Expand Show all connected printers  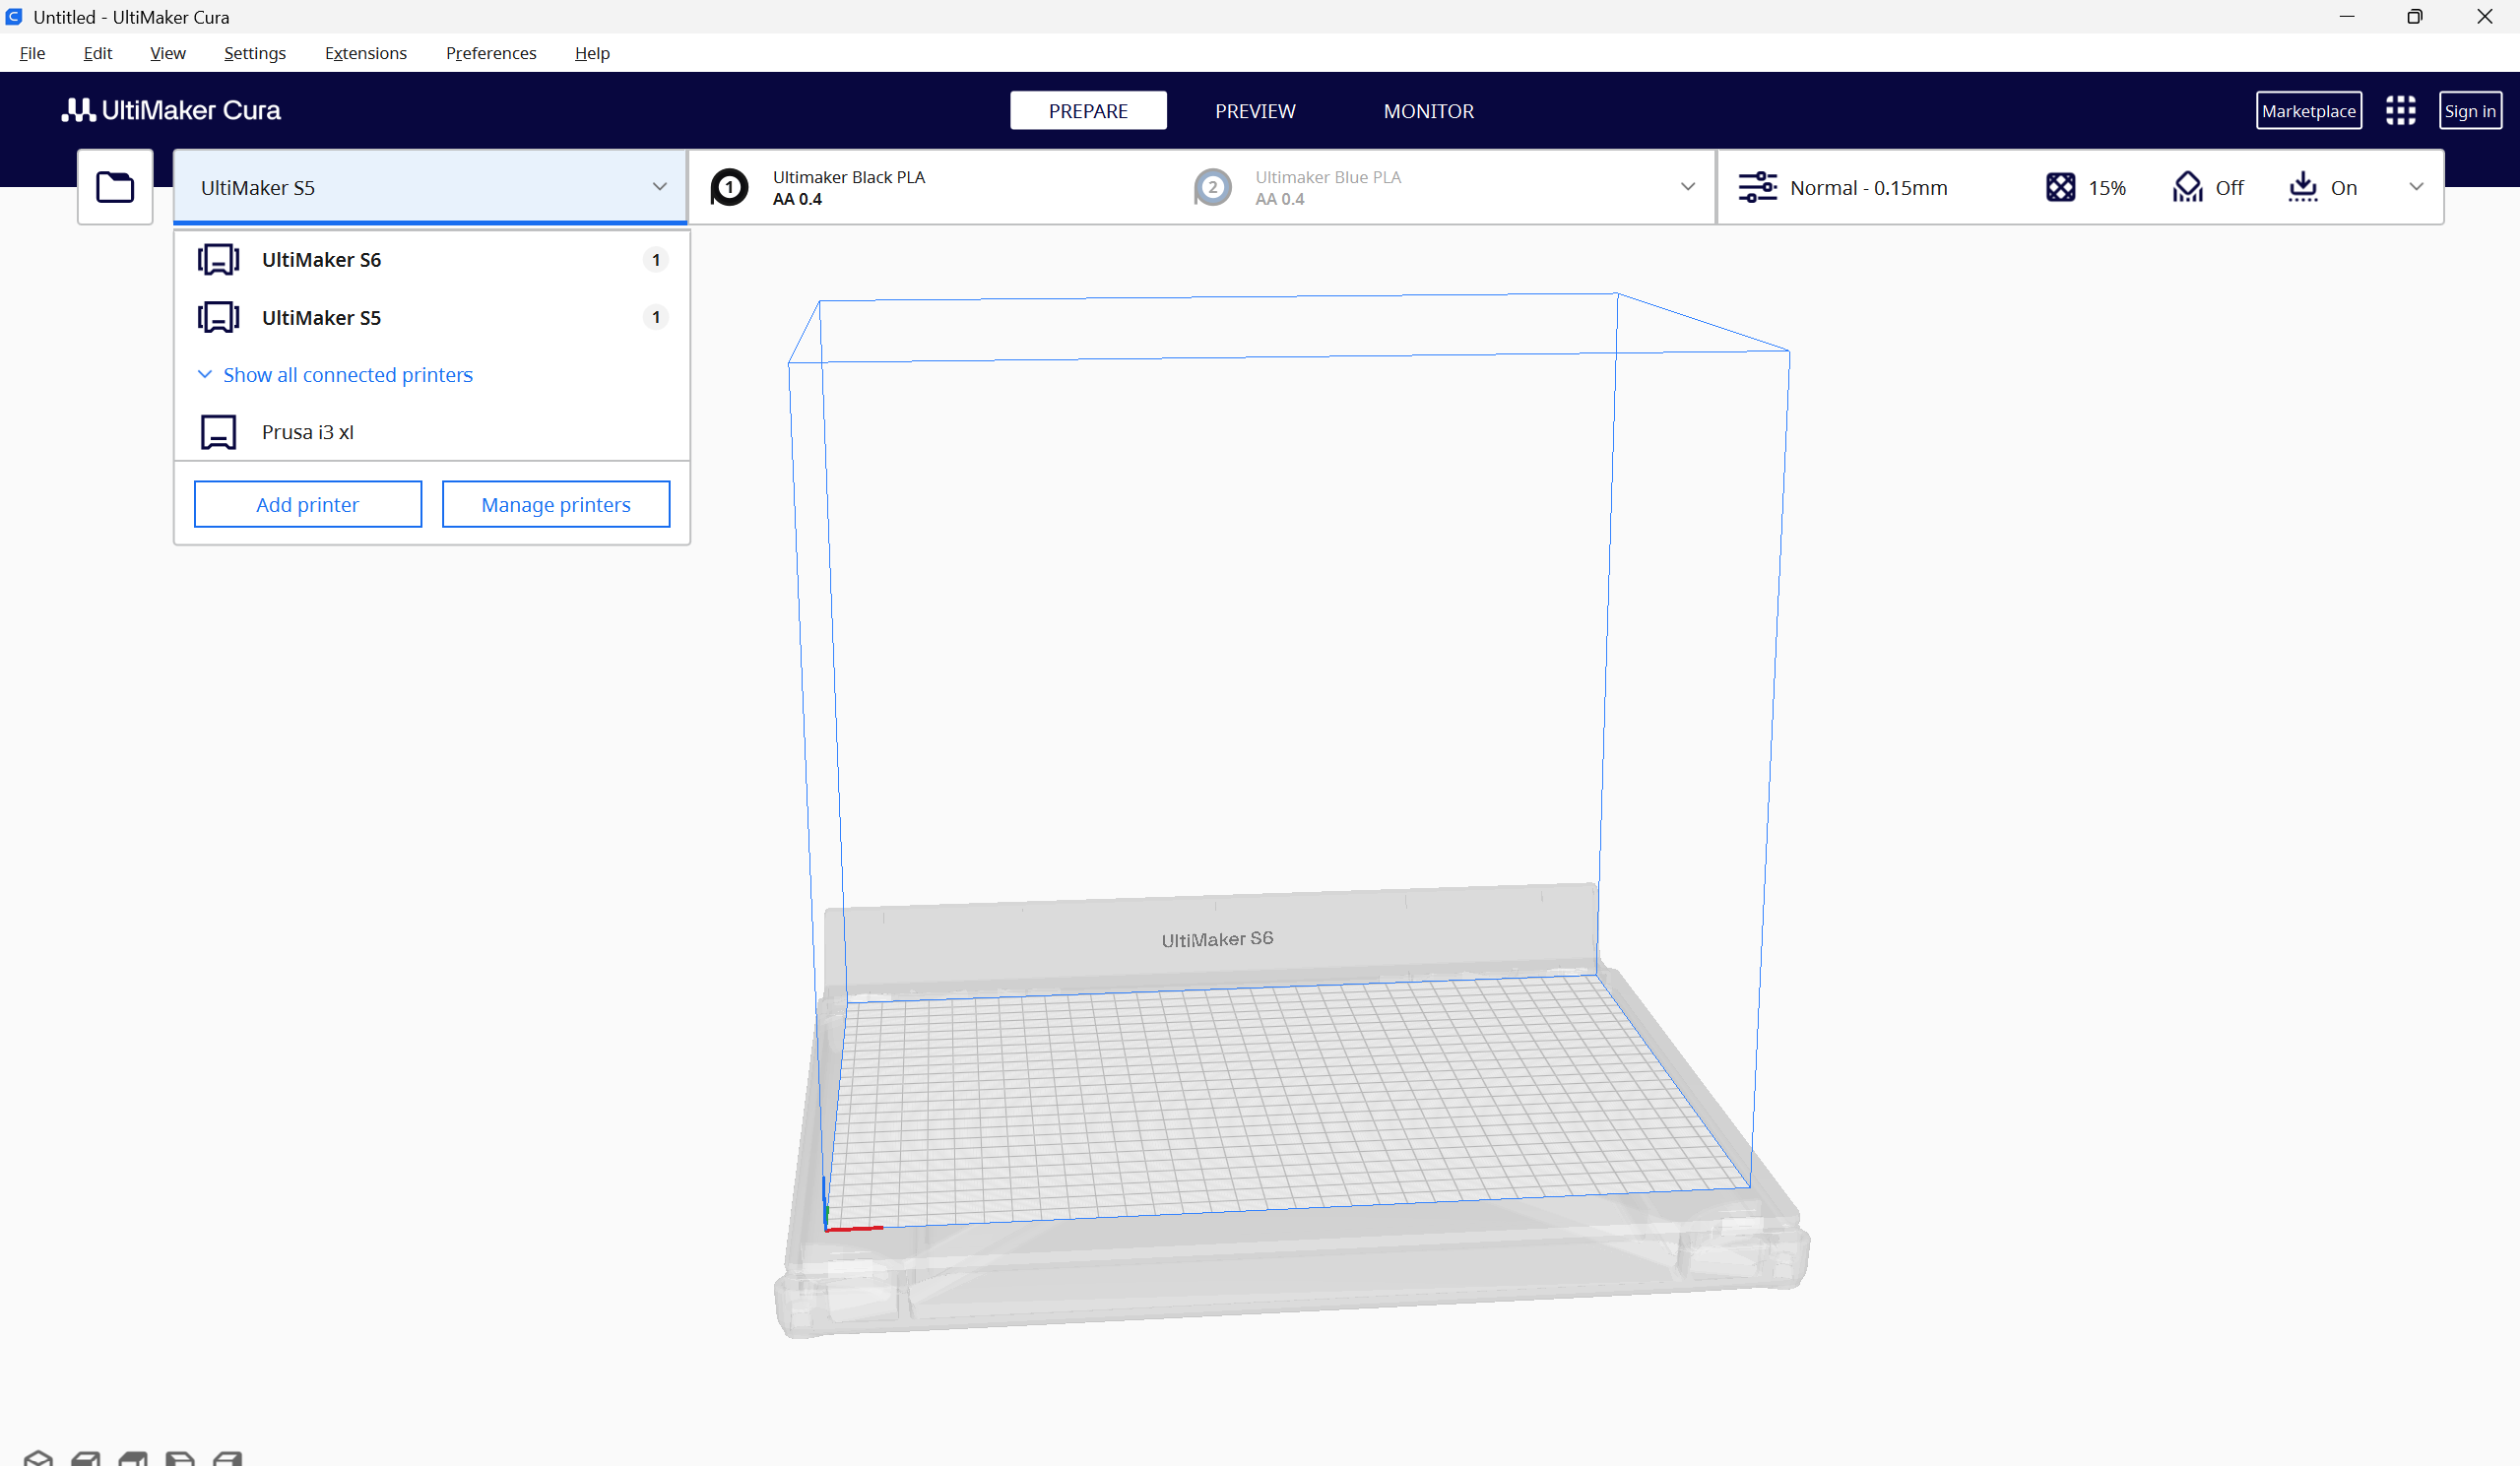[x=335, y=375]
